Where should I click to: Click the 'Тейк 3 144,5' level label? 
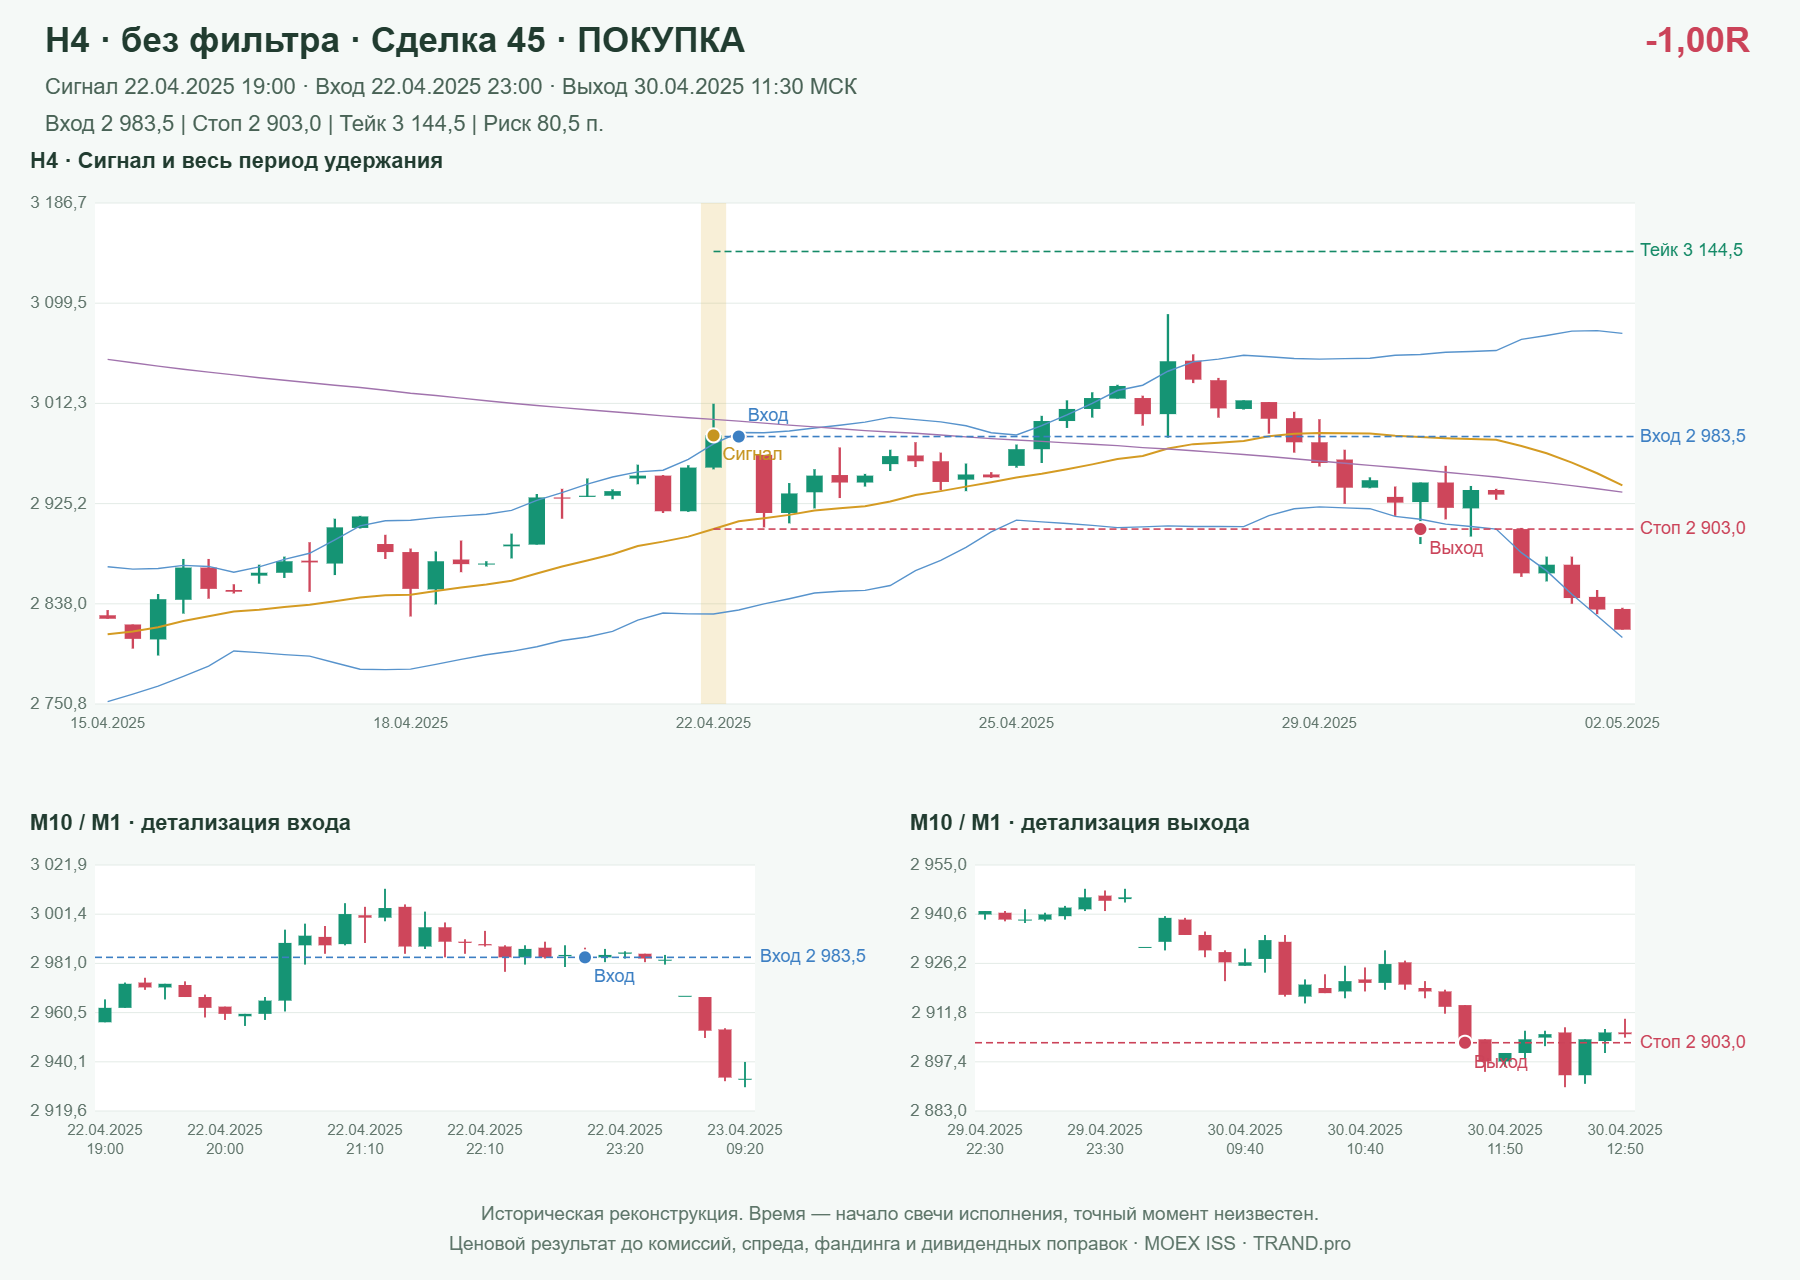click(x=1691, y=250)
